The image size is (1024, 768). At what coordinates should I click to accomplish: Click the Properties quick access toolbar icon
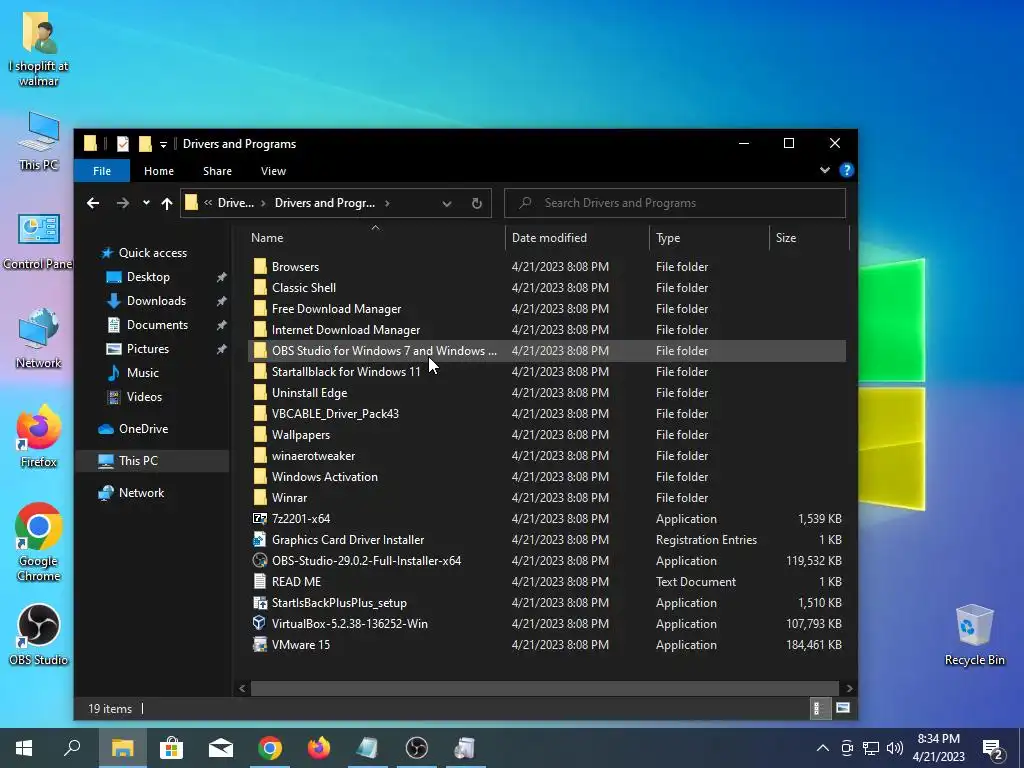(x=123, y=144)
